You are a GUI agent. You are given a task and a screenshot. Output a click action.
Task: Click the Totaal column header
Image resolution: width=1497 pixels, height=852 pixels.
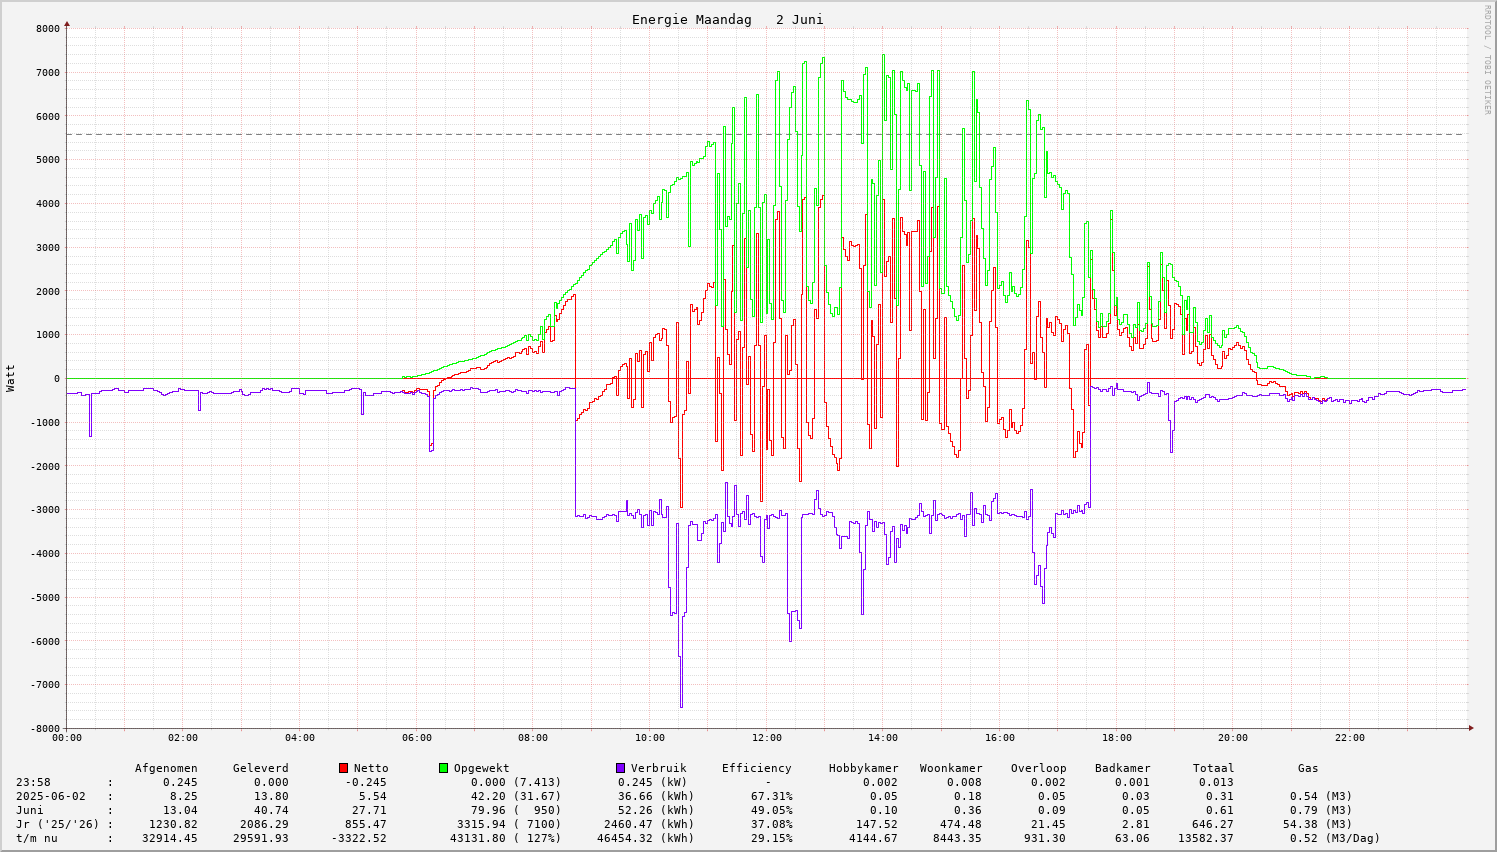coord(1213,768)
